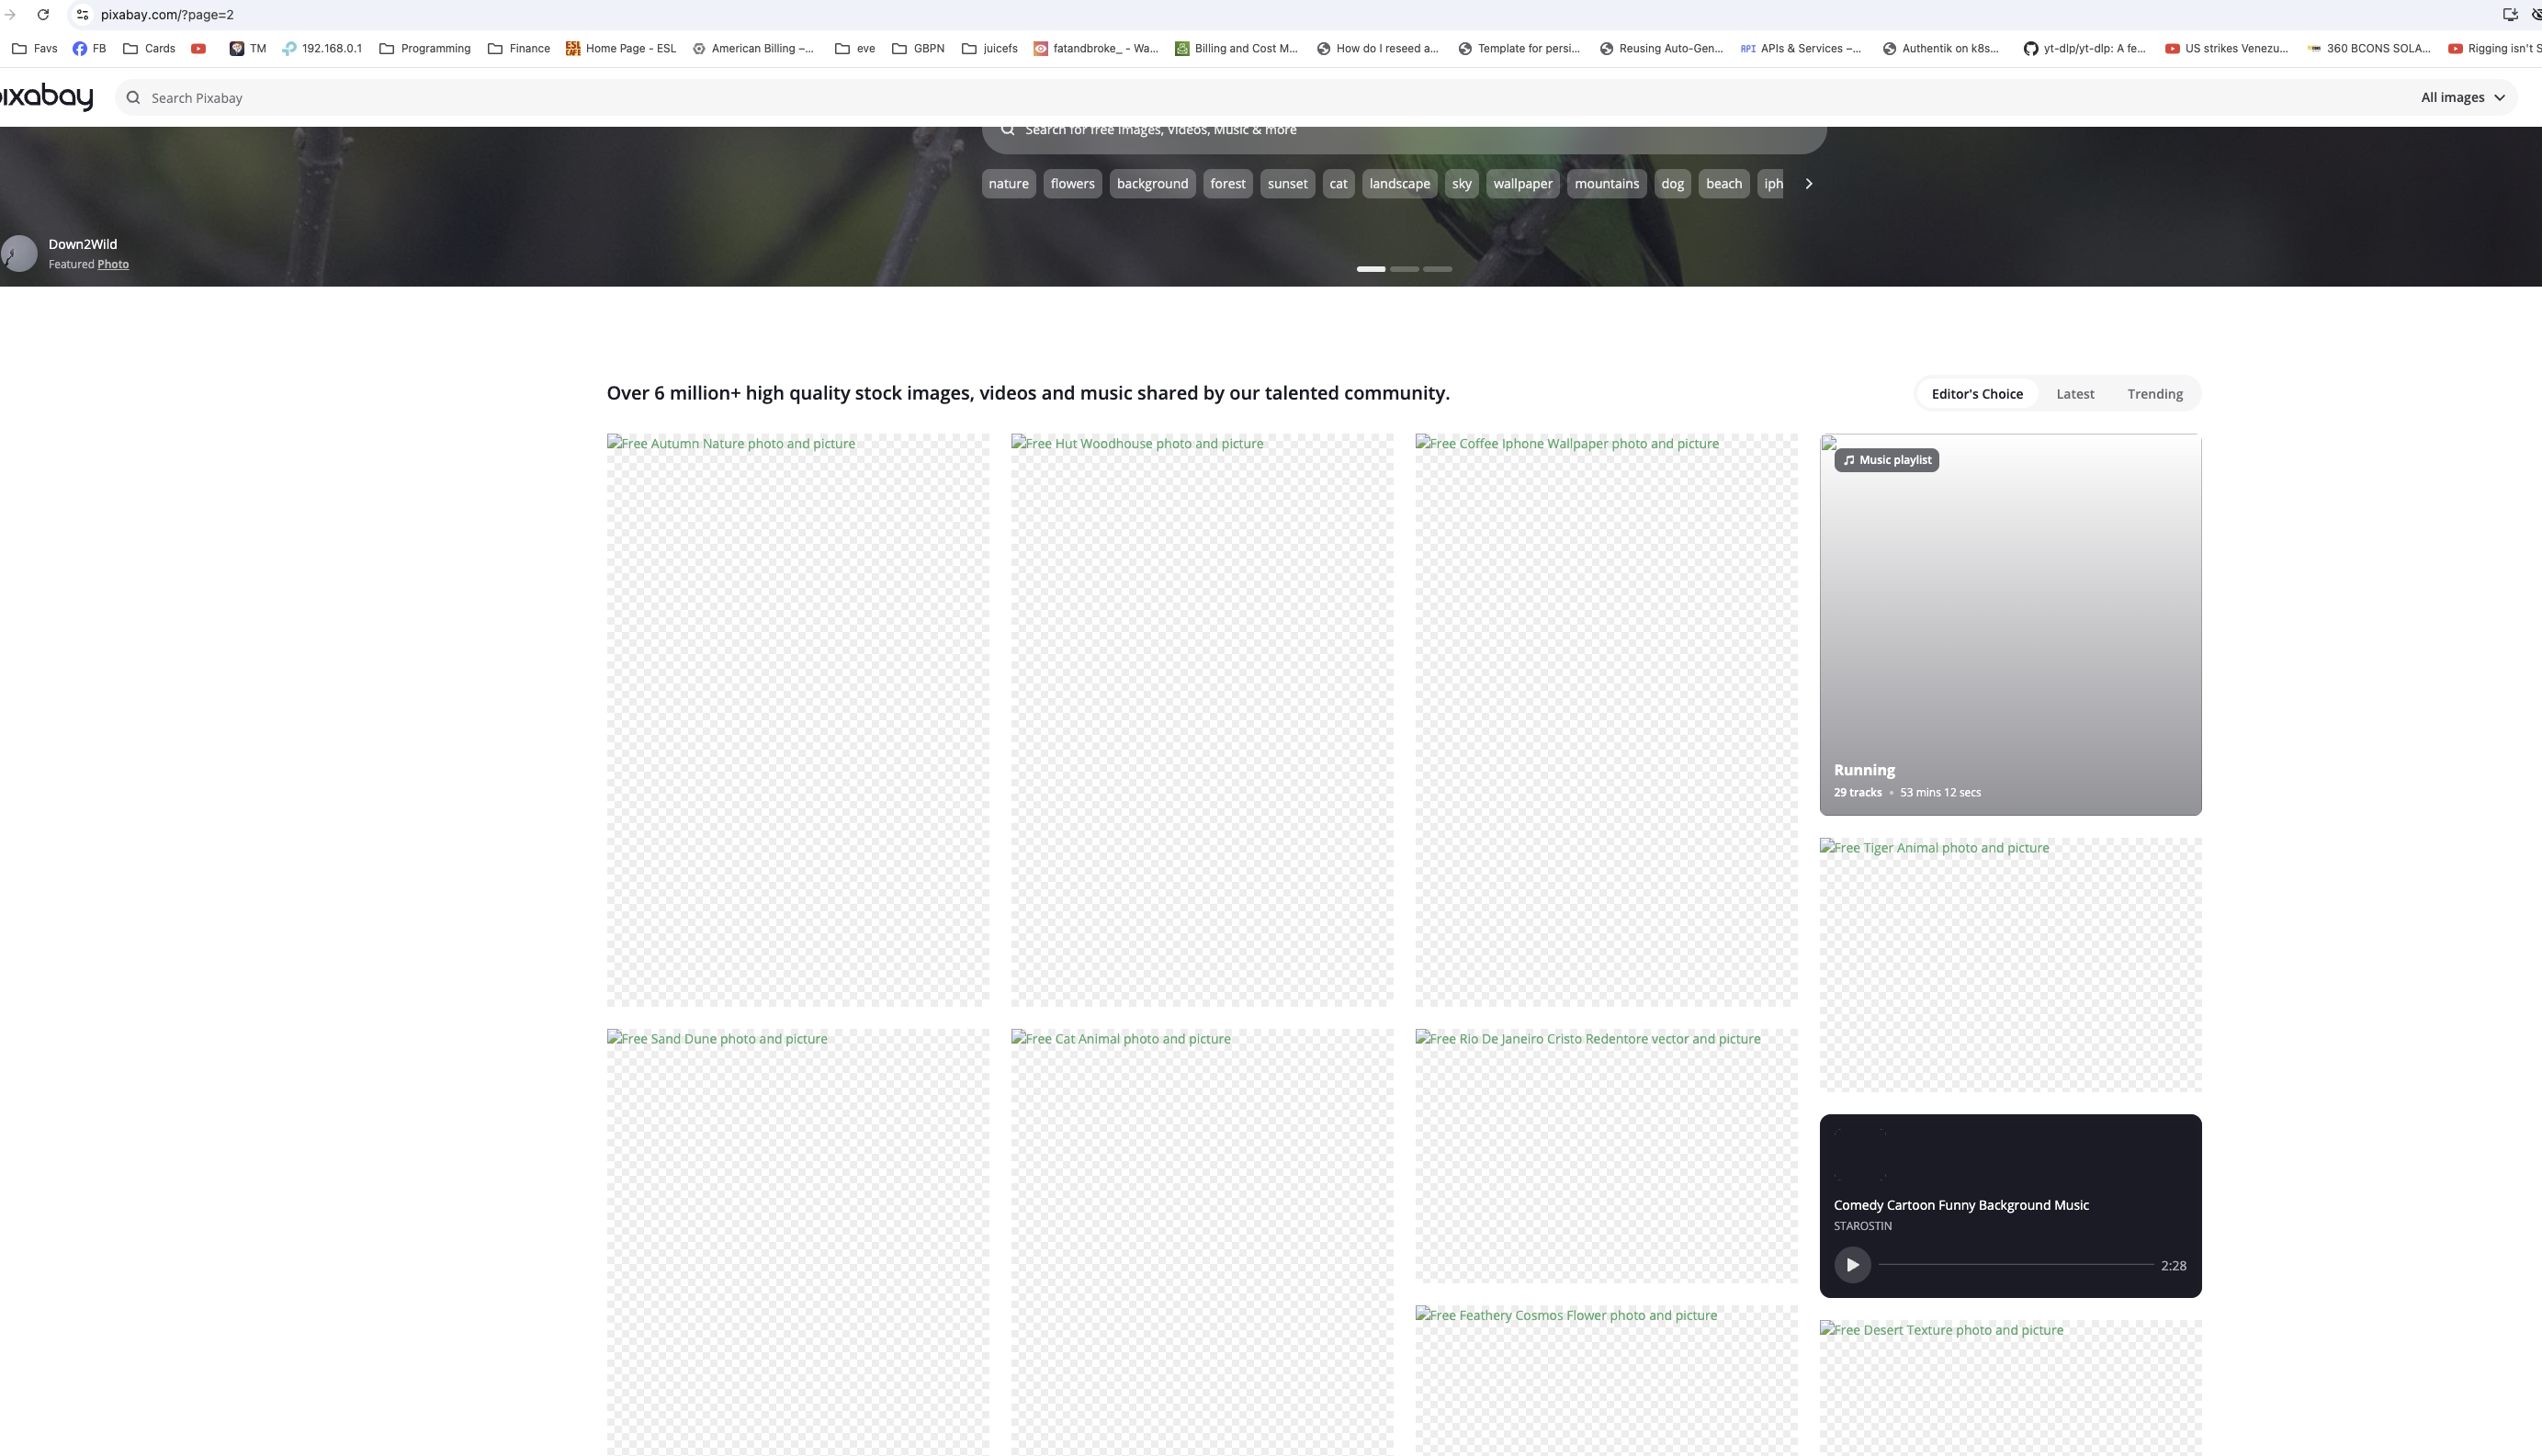Open the Programming bookmark folder
This screenshot has height=1456, width=2542.
pos(425,48)
